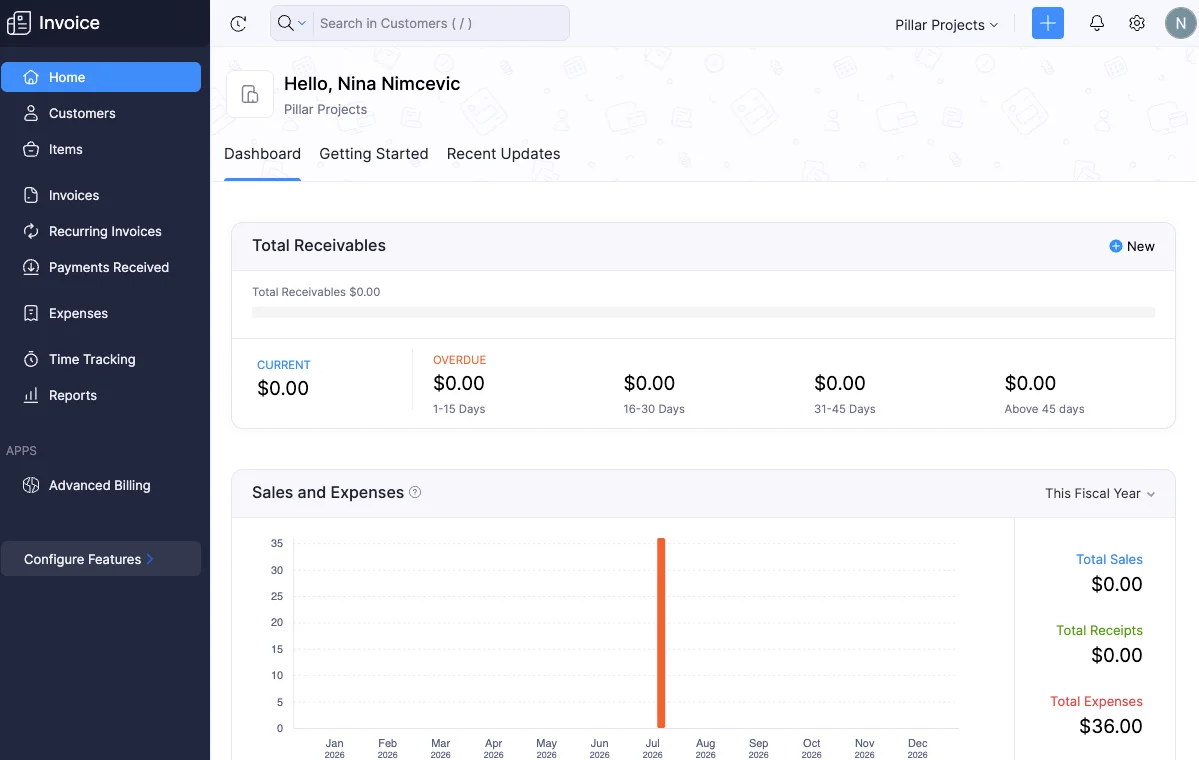The width and height of the screenshot is (1199, 760).
Task: Click the Reports bar chart icon
Action: (x=31, y=395)
